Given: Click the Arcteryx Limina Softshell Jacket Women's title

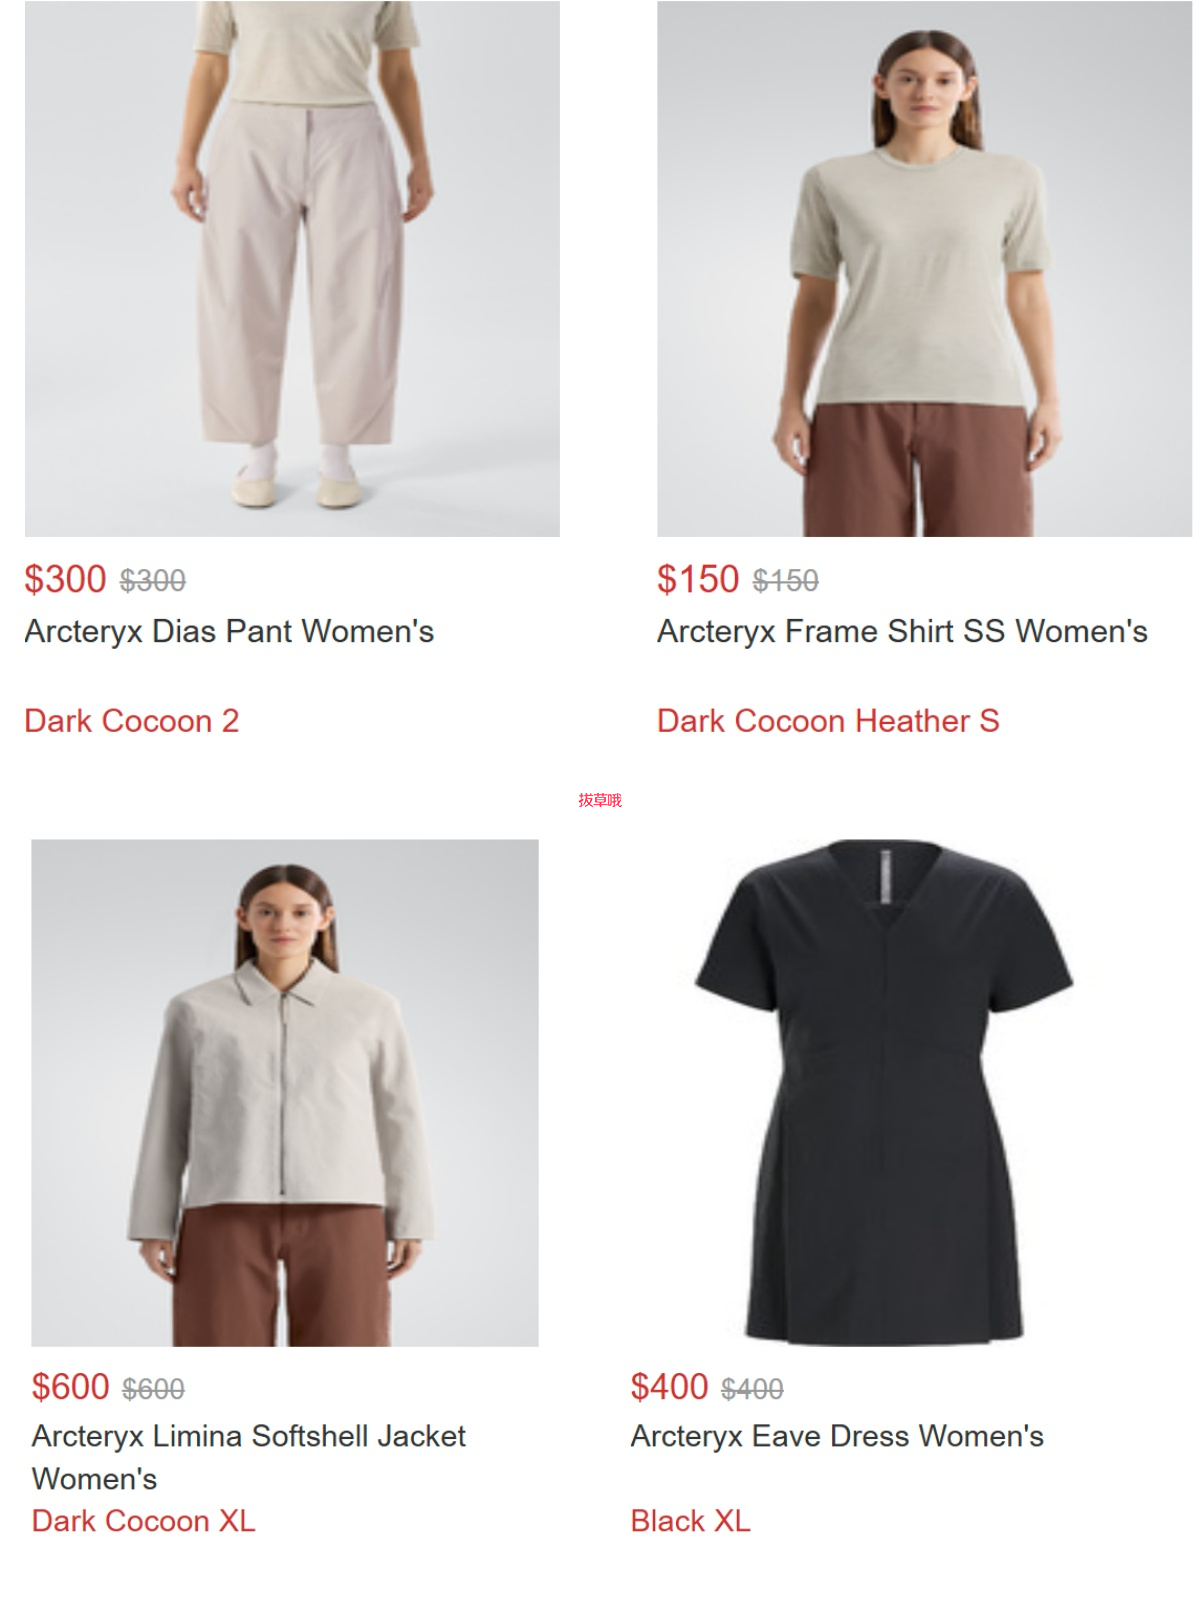Looking at the screenshot, I should point(248,1457).
